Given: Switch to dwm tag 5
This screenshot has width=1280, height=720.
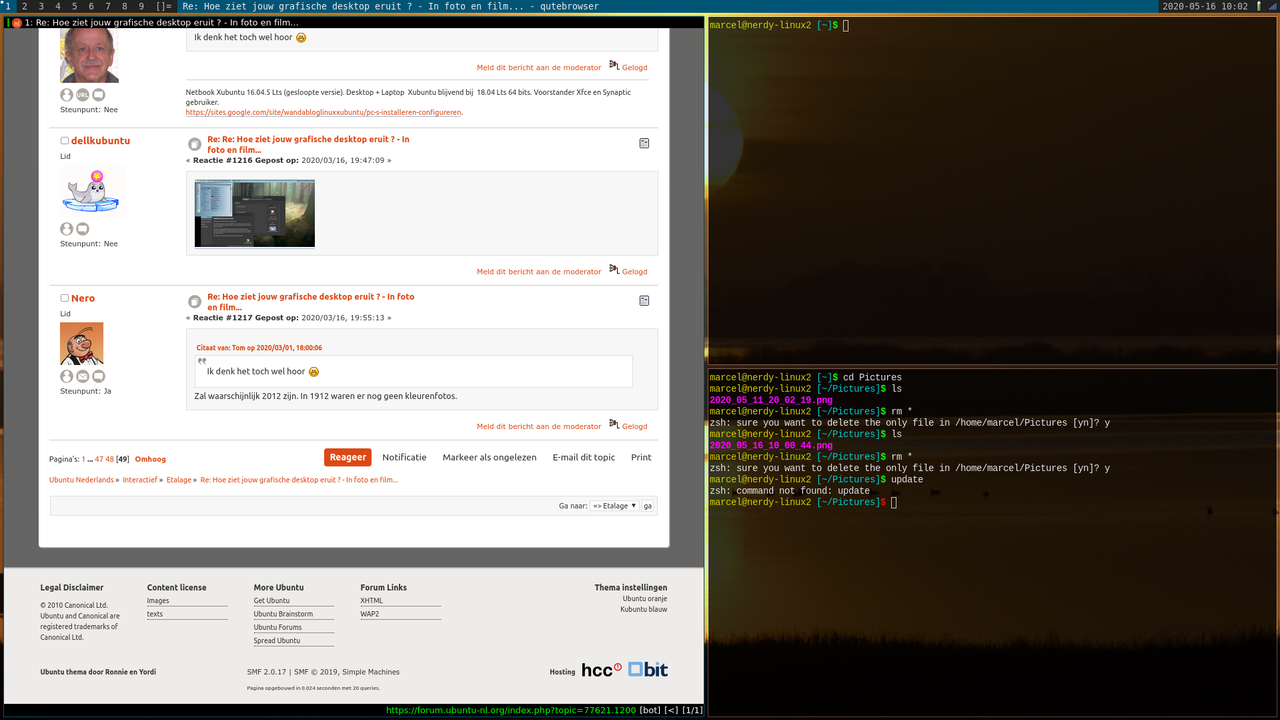Looking at the screenshot, I should (75, 6).
